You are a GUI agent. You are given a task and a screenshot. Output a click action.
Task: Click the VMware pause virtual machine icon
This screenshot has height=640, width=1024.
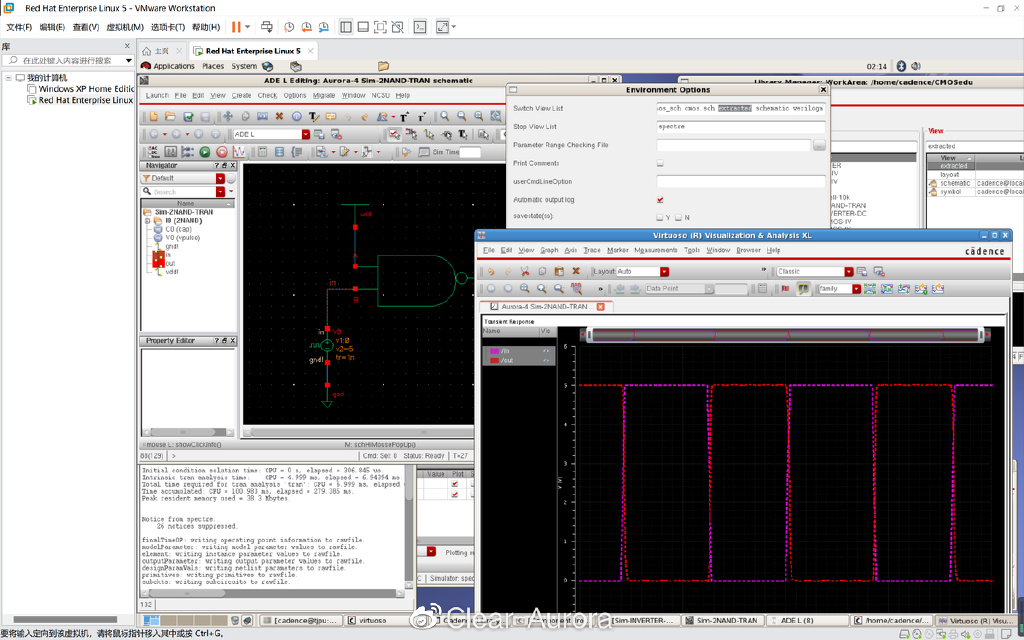236,27
